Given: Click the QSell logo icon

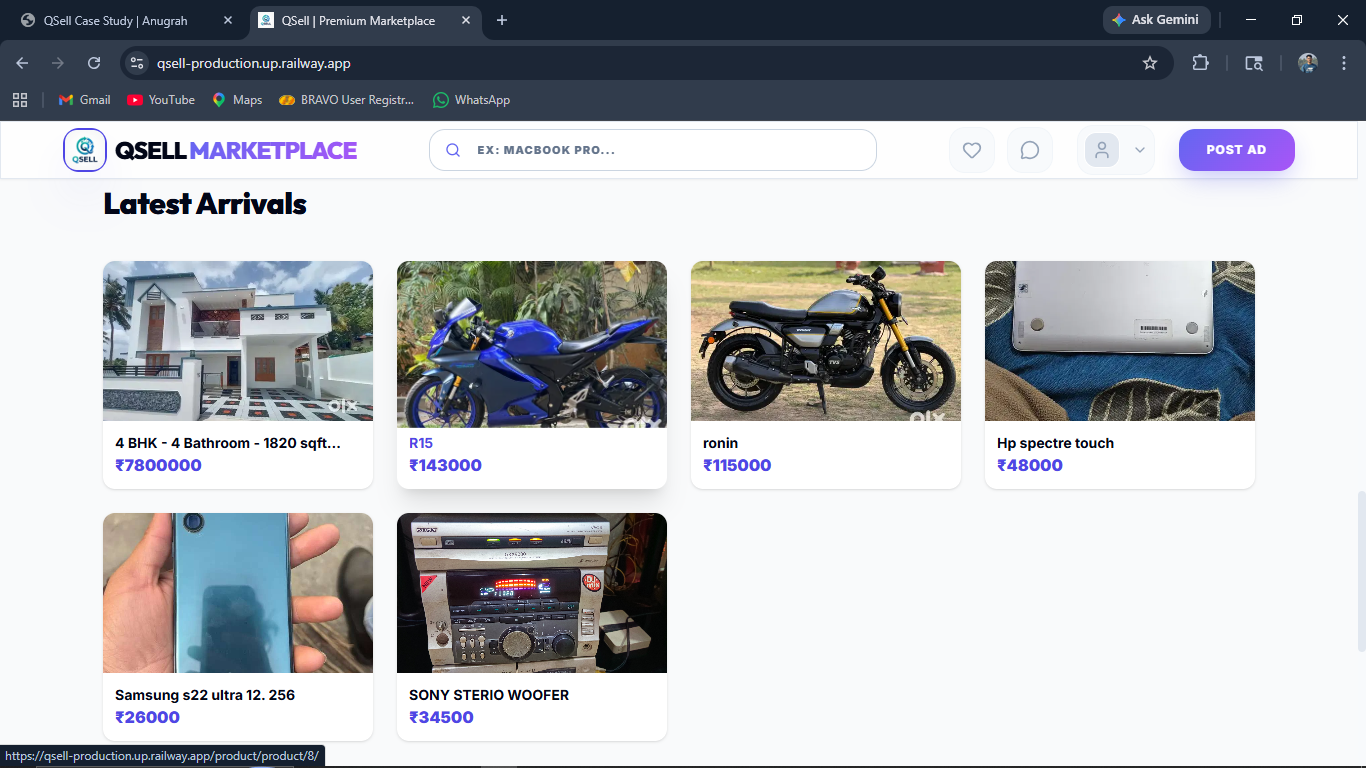Looking at the screenshot, I should point(85,150).
